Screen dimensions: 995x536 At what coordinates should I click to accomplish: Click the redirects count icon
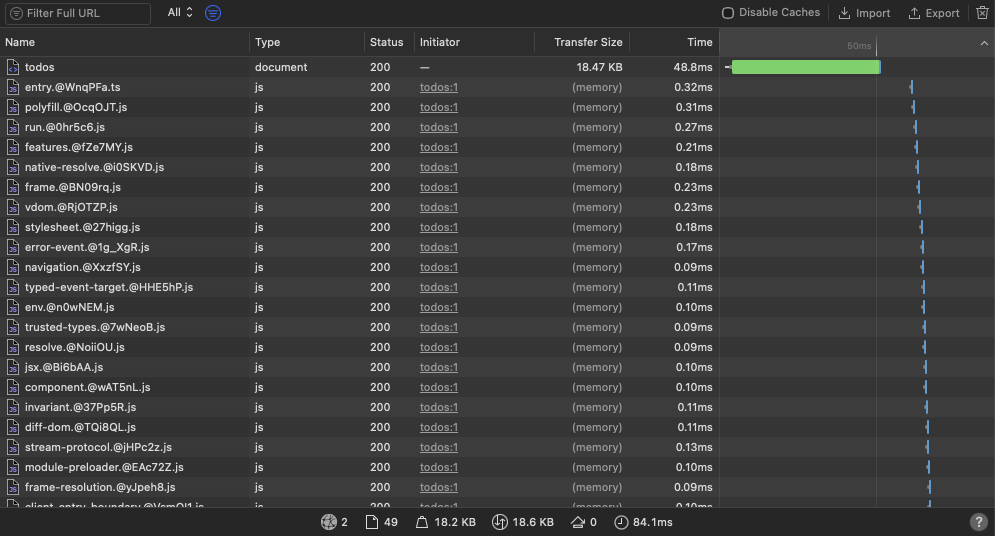coord(578,522)
